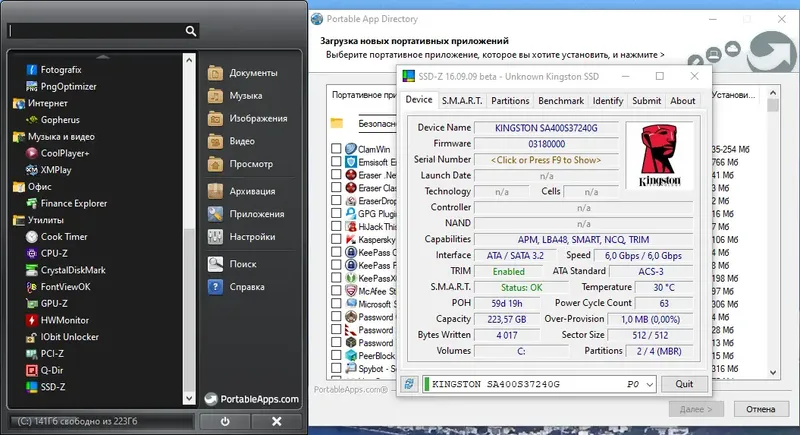The width and height of the screenshot is (800, 435).
Task: Tick the Eraser .Net checkbox
Action: coord(336,174)
